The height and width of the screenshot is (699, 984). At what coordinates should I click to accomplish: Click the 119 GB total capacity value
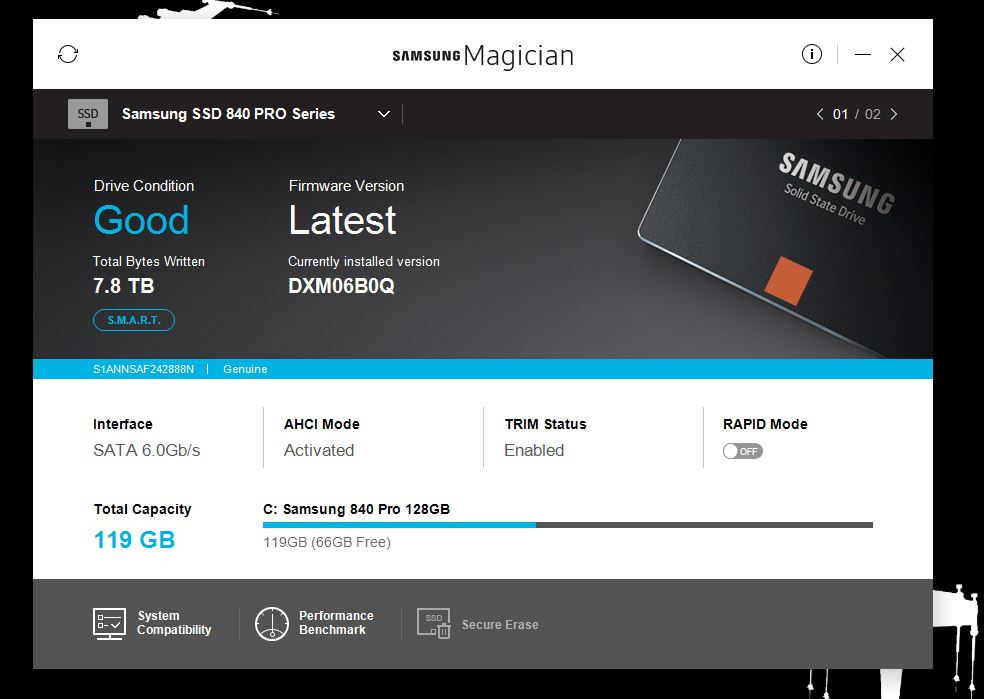134,540
